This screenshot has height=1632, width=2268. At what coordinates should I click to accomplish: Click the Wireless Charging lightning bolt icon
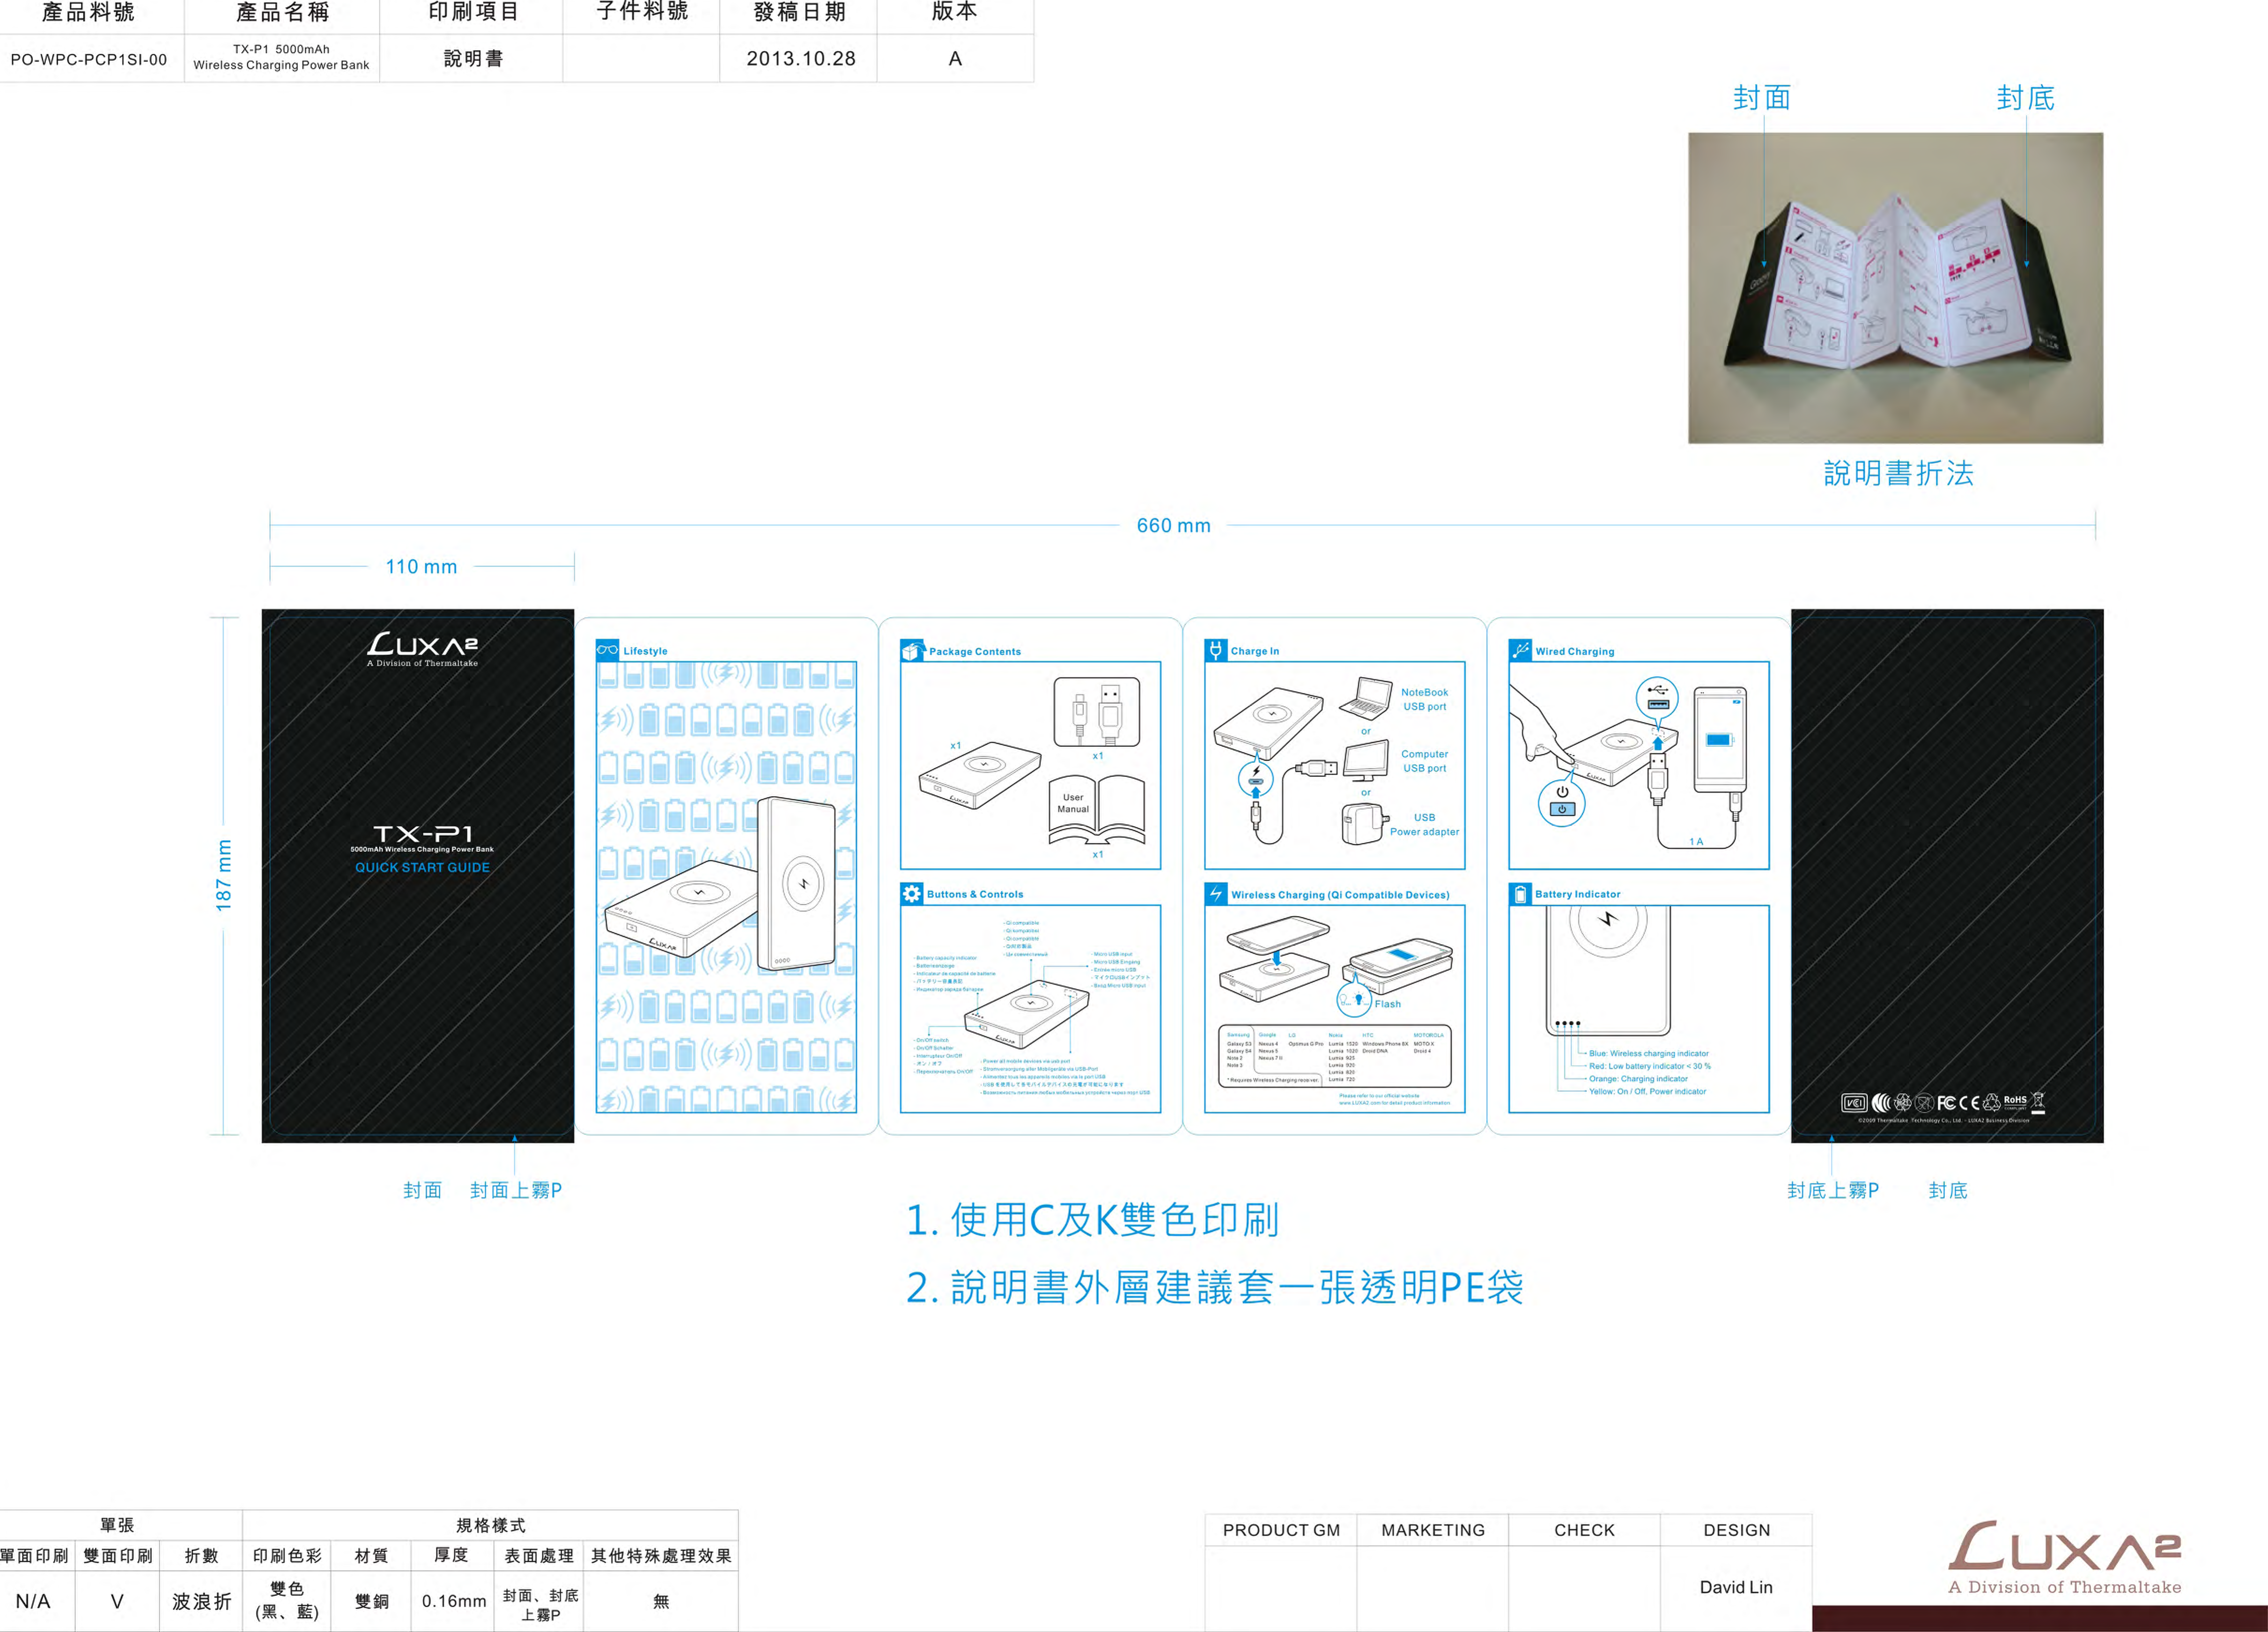tap(1216, 894)
